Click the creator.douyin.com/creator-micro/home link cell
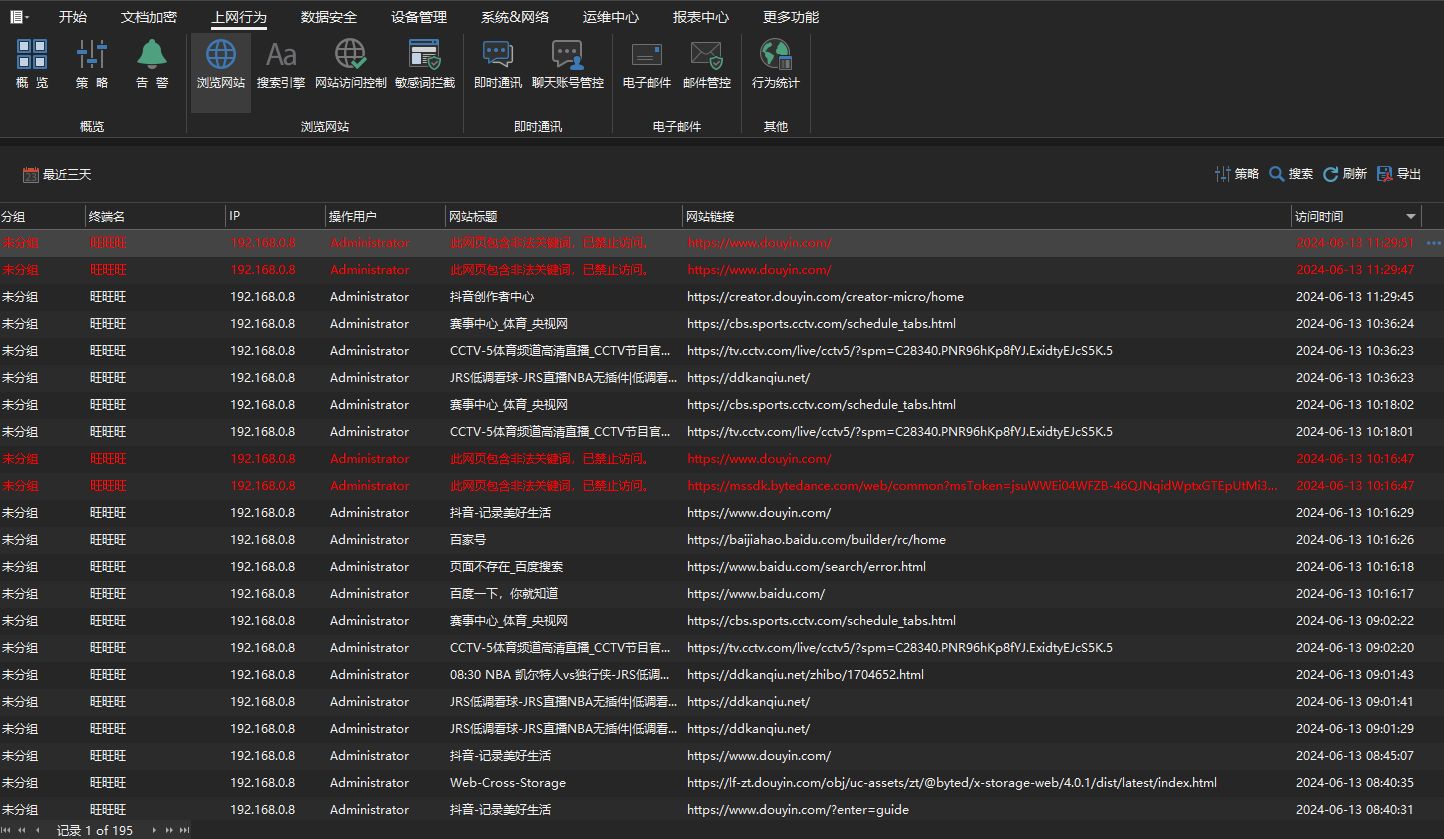This screenshot has width=1444, height=839. (x=825, y=297)
